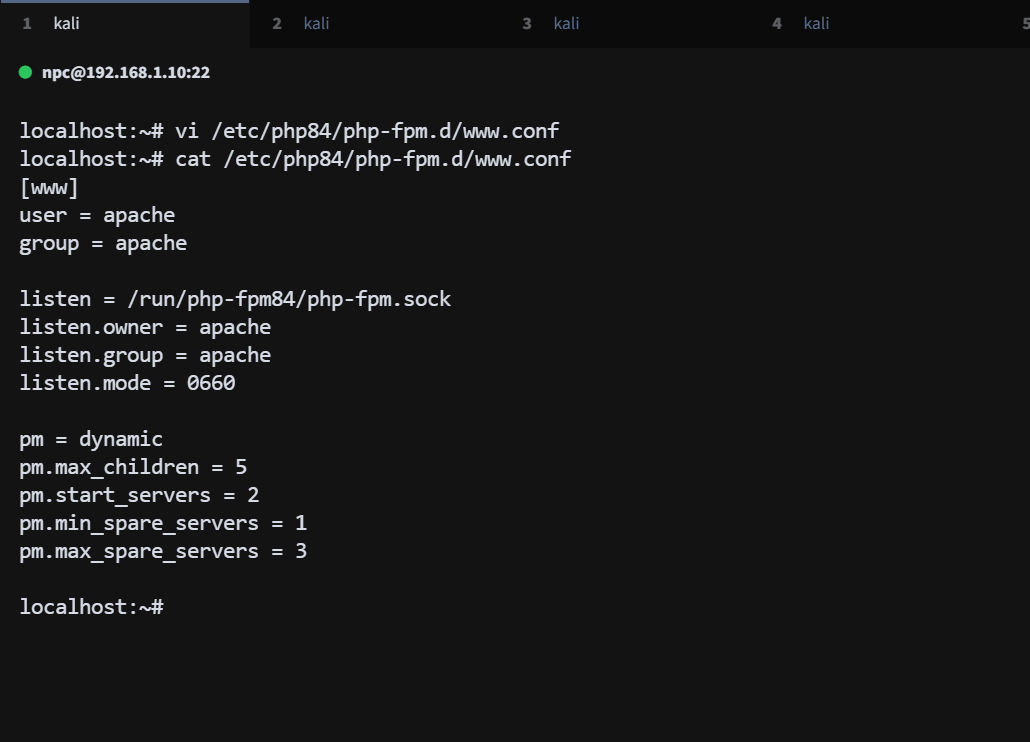Viewport: 1030px width, 742px height.
Task: Click the vi www.conf command line
Action: [289, 131]
